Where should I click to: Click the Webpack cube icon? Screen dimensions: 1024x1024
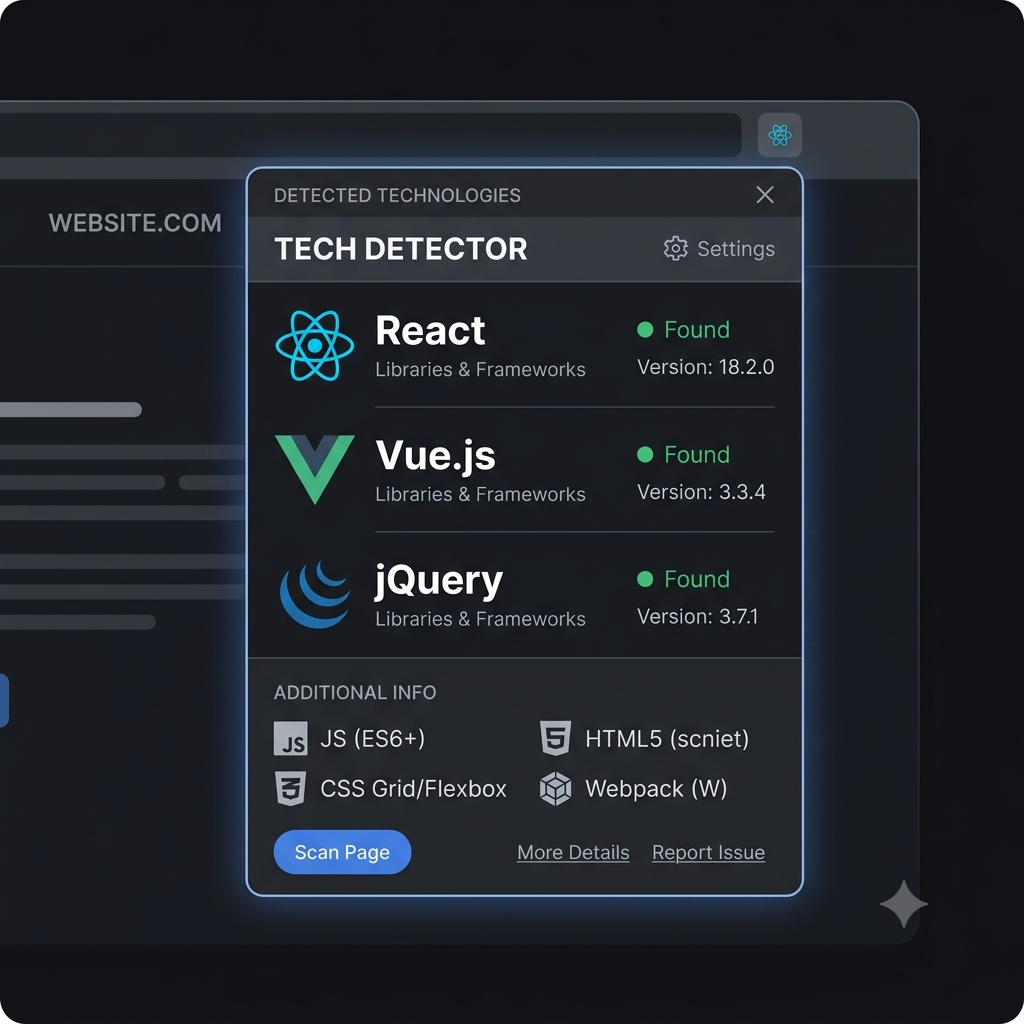556,789
